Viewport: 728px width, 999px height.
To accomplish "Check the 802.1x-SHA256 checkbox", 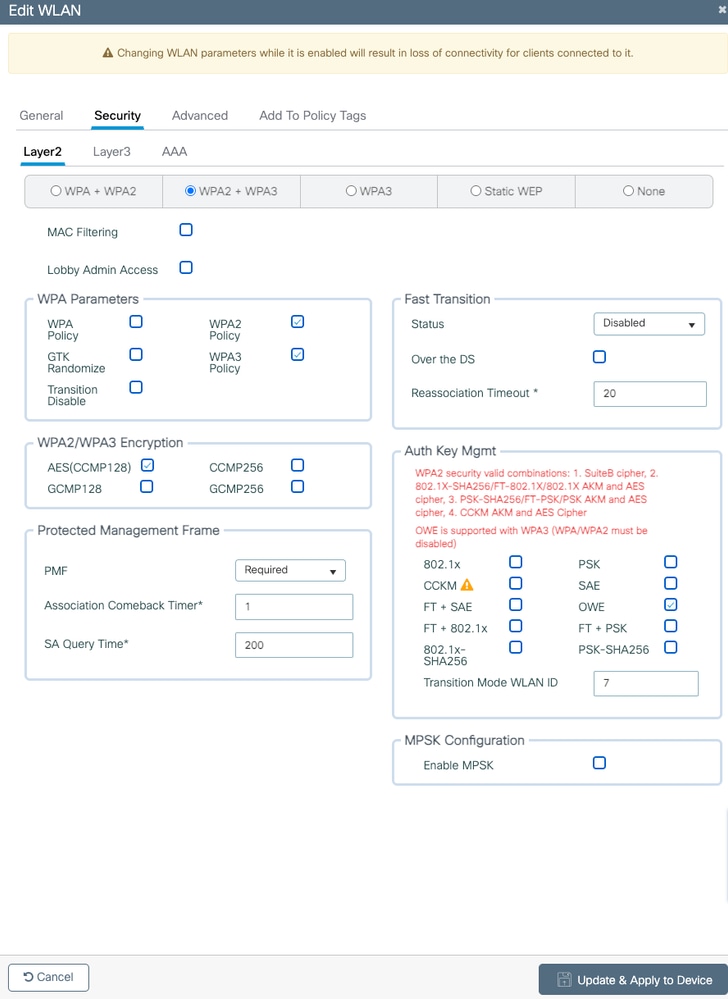I will click(516, 647).
